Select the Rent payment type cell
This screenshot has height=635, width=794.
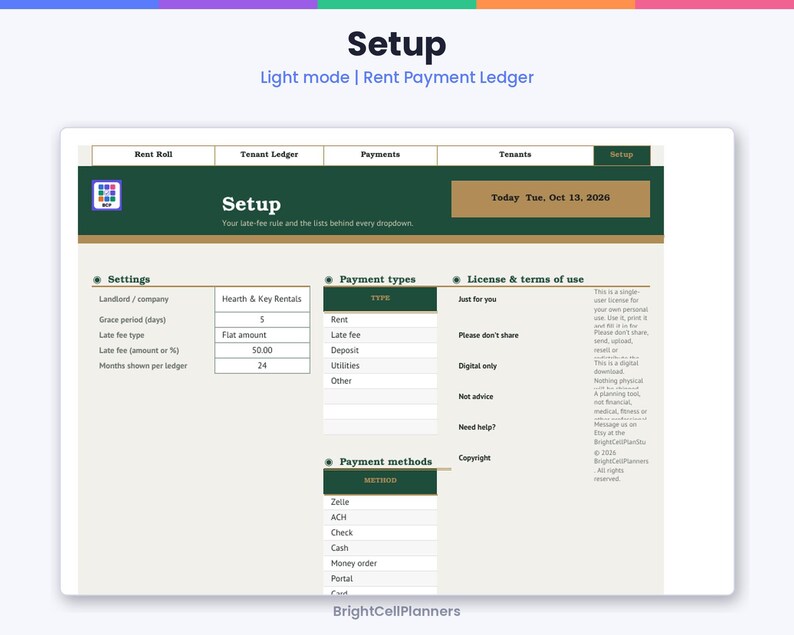click(380, 320)
